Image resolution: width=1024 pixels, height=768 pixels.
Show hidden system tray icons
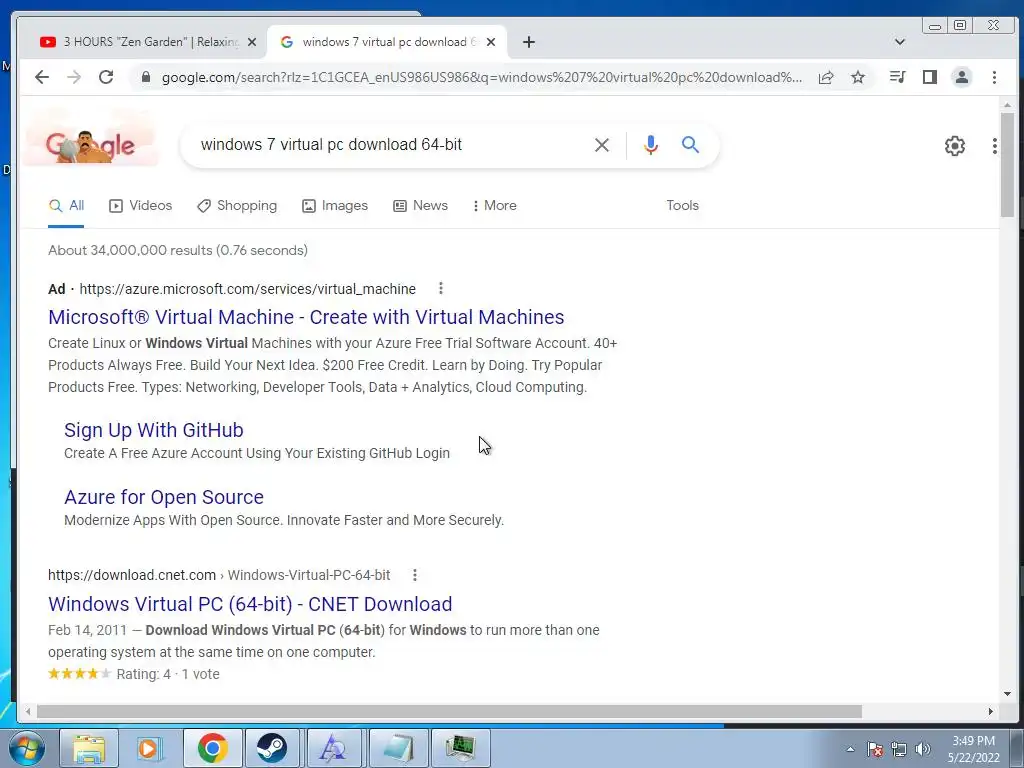850,749
